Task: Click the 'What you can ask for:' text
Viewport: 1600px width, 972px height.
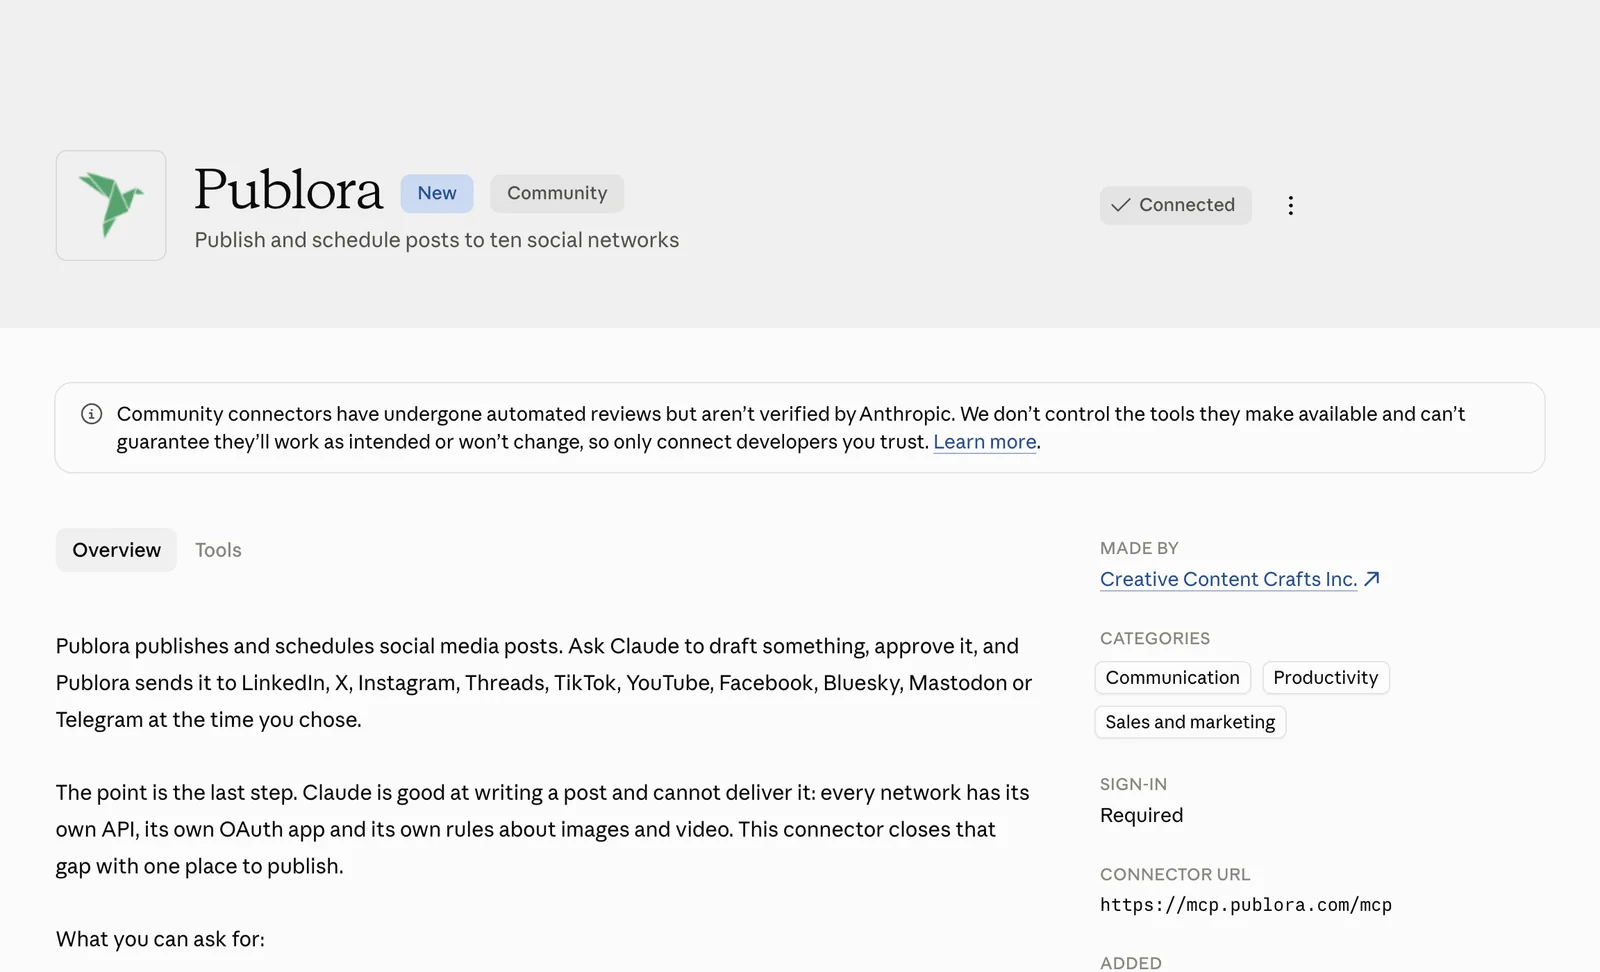Action: pyautogui.click(x=160, y=939)
